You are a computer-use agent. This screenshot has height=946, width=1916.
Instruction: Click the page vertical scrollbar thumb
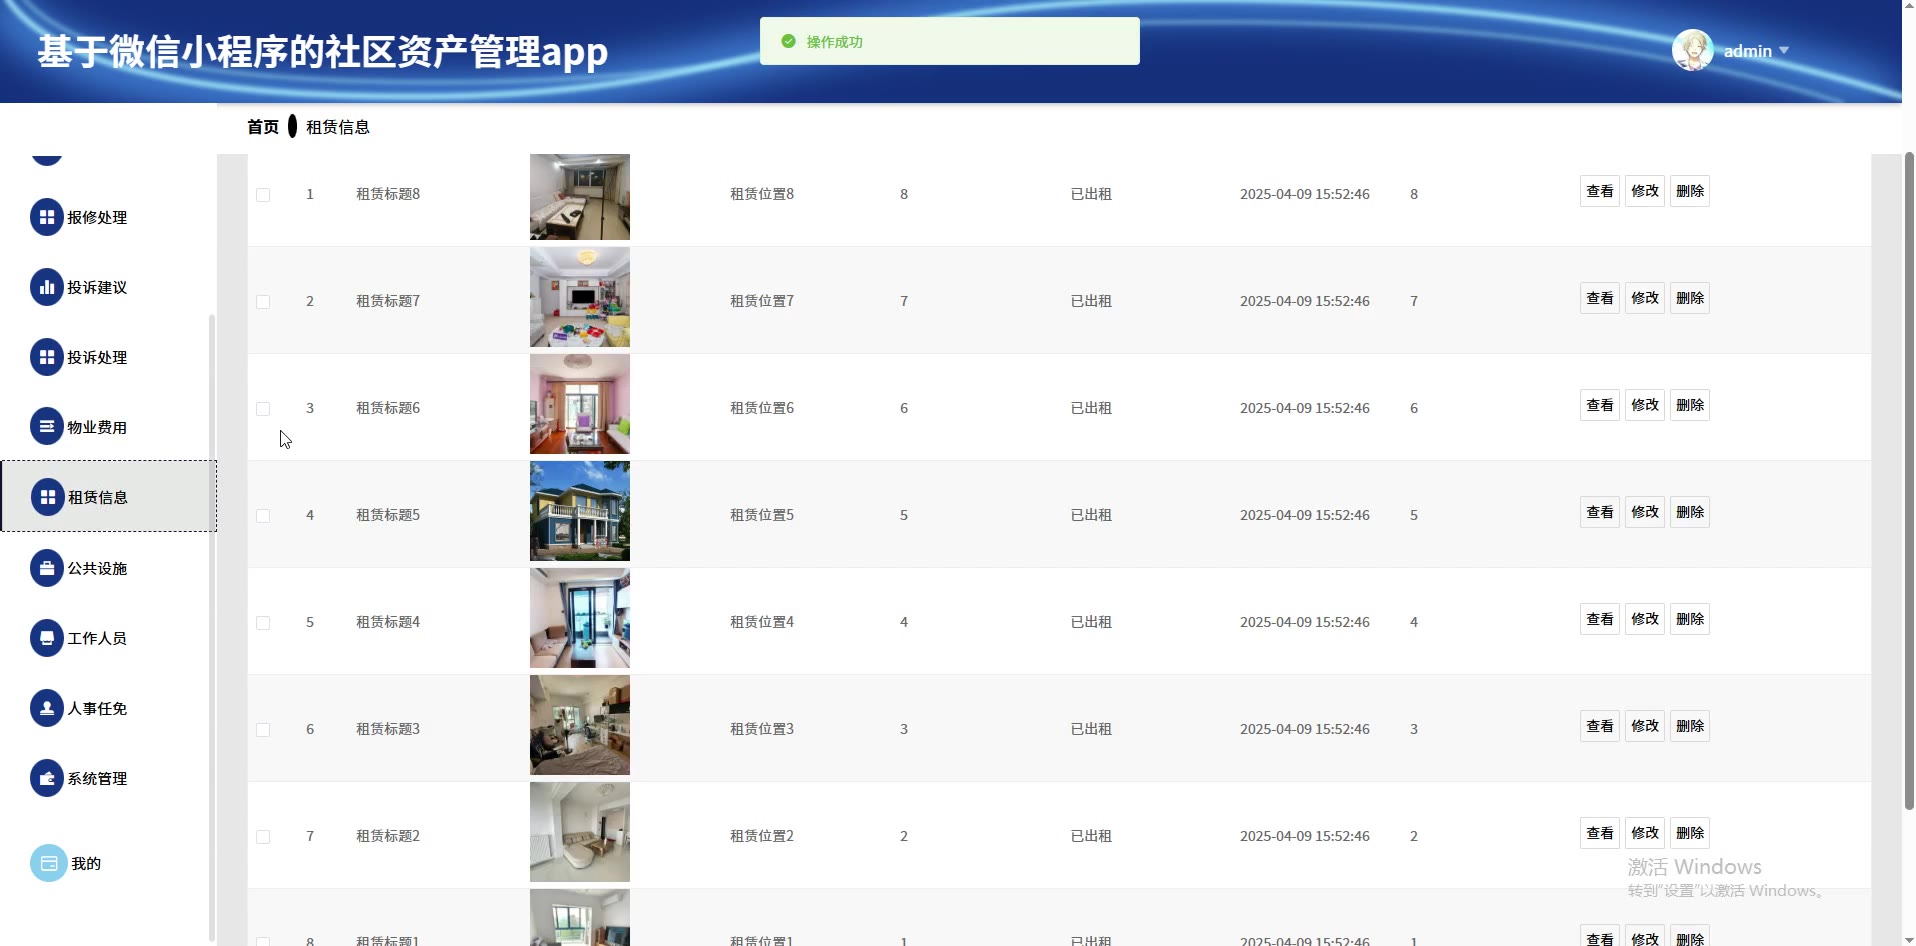pos(1909,480)
